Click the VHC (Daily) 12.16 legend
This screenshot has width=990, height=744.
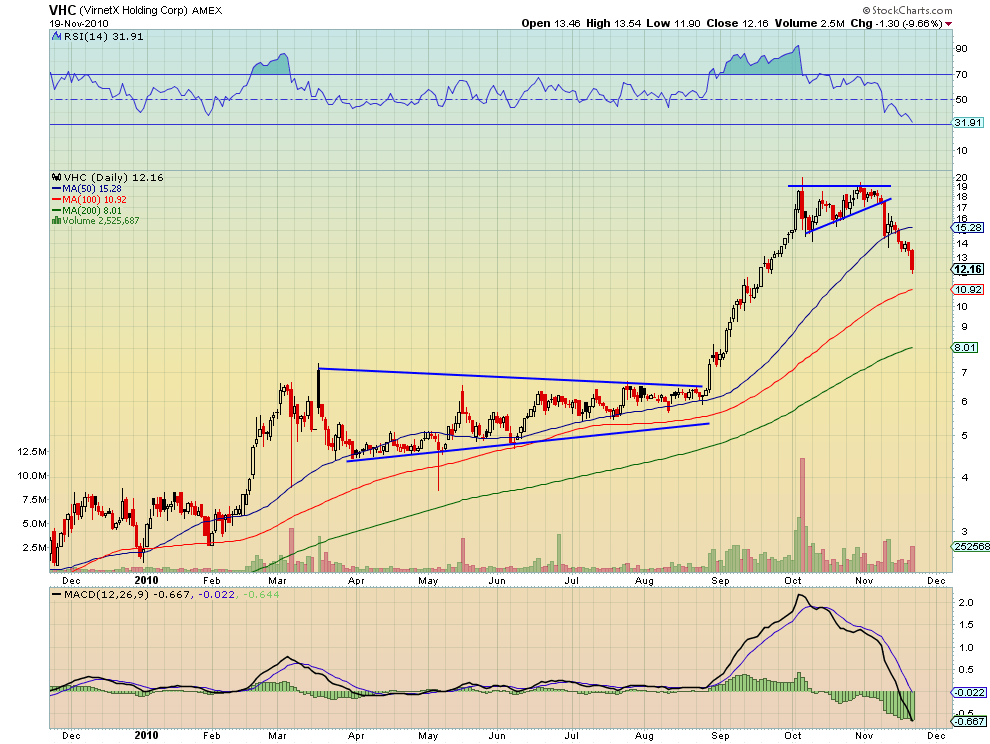(113, 177)
